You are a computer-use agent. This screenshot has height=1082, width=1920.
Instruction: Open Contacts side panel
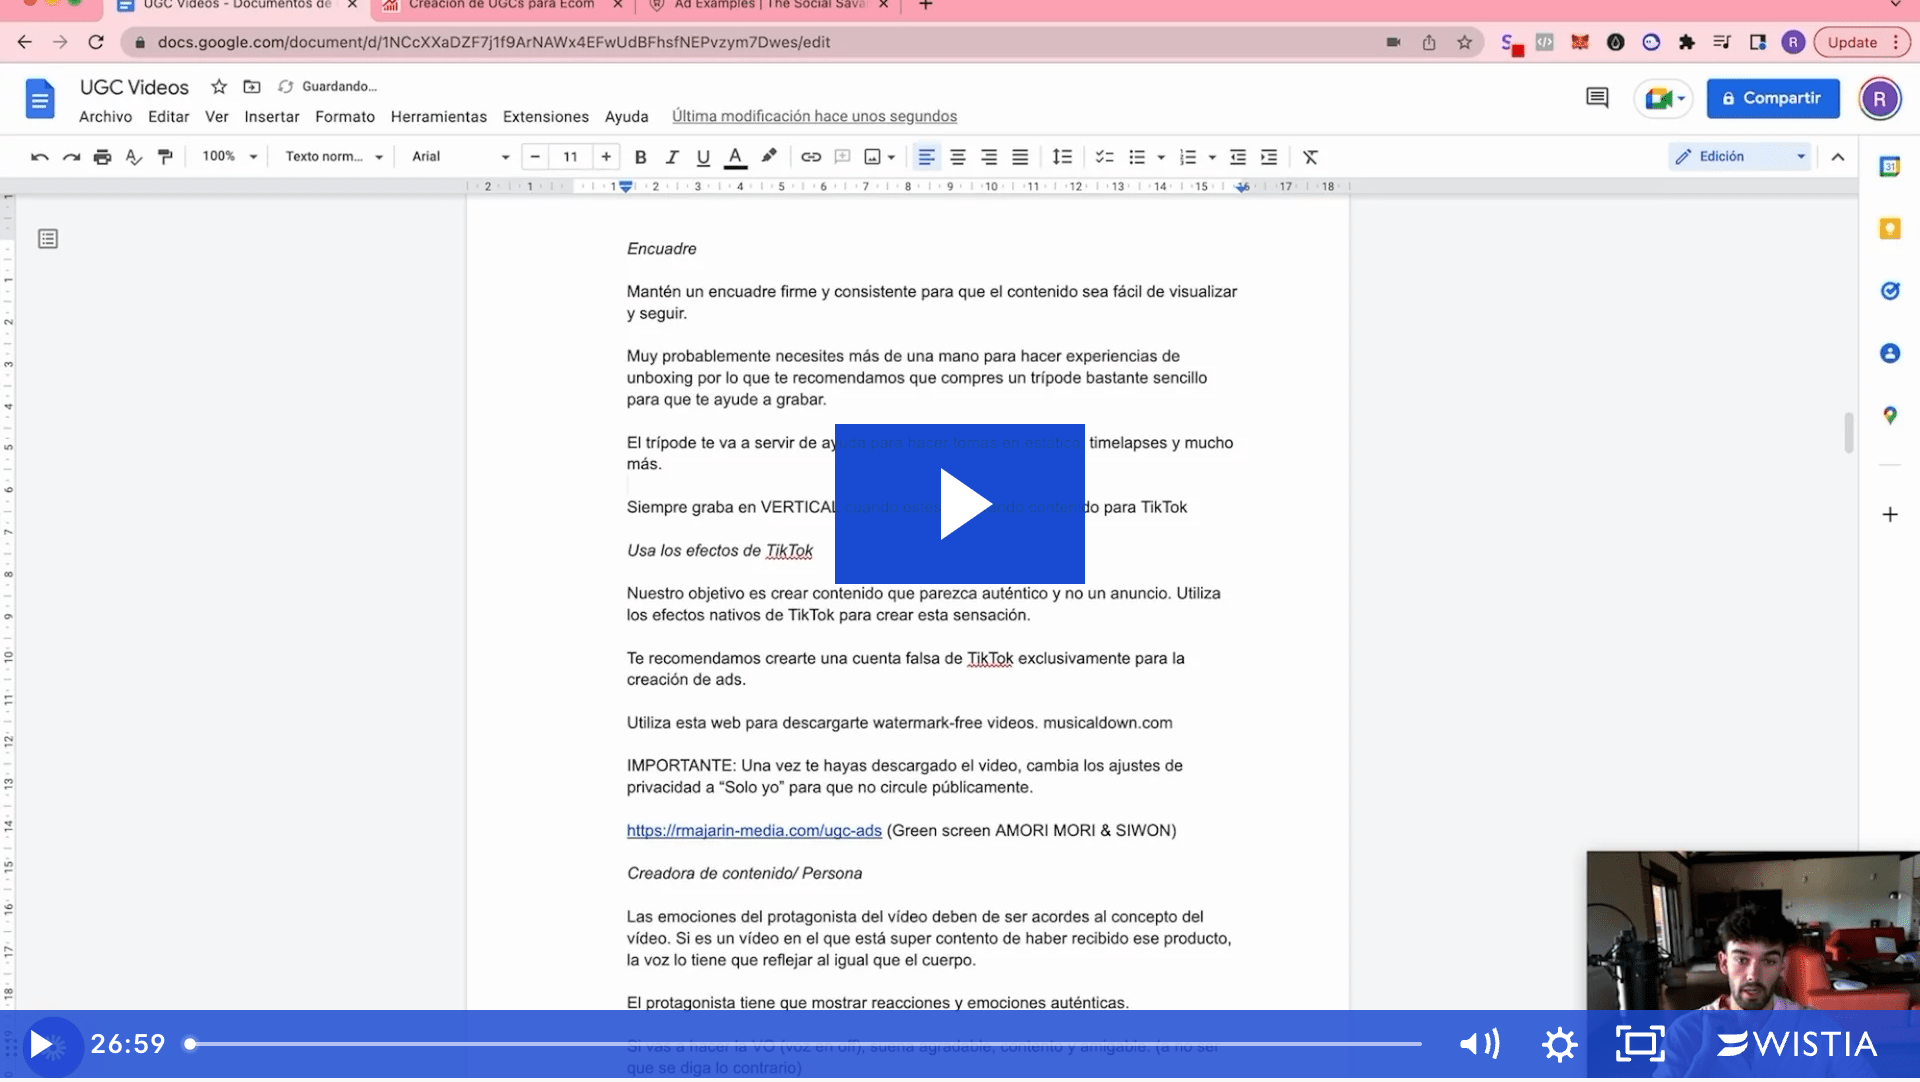(1890, 353)
